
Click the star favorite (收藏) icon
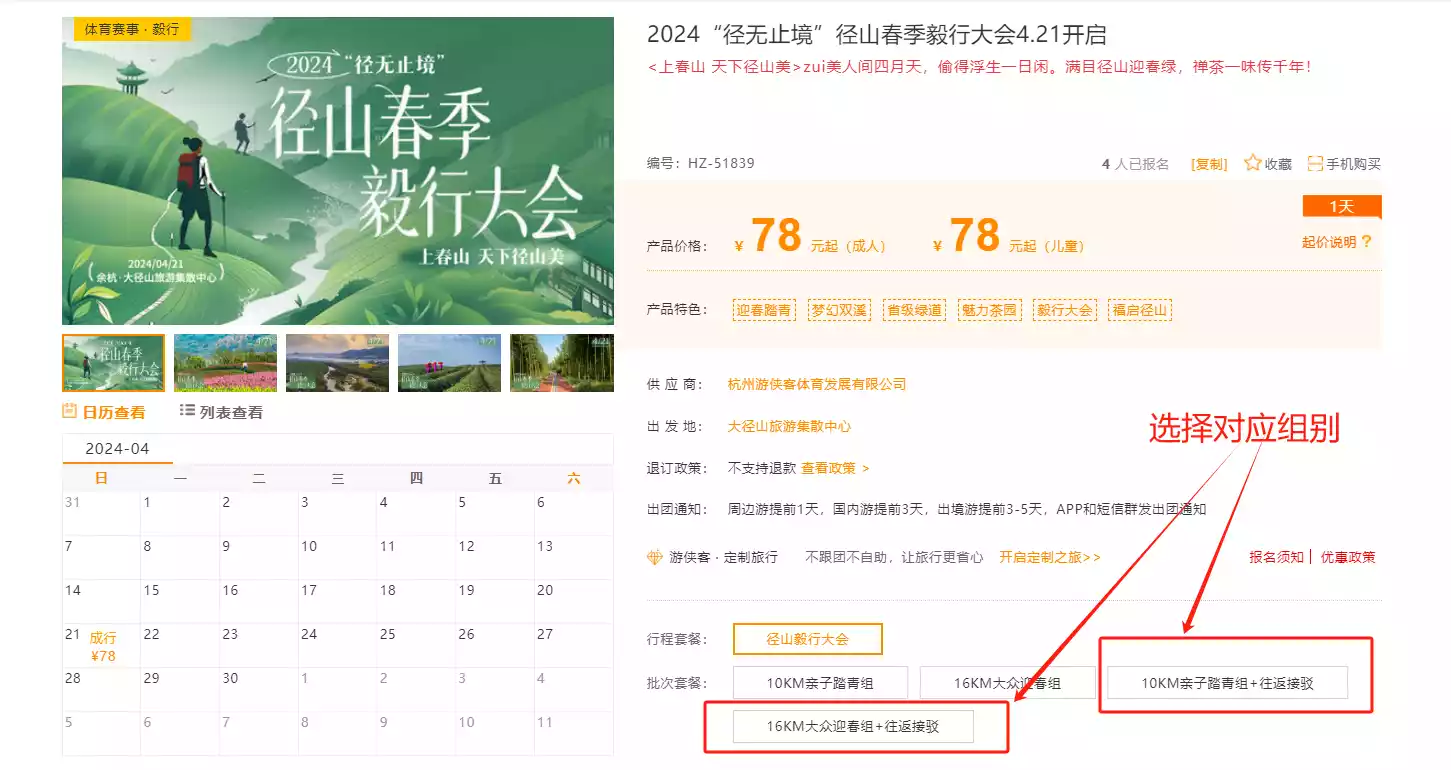[1252, 163]
